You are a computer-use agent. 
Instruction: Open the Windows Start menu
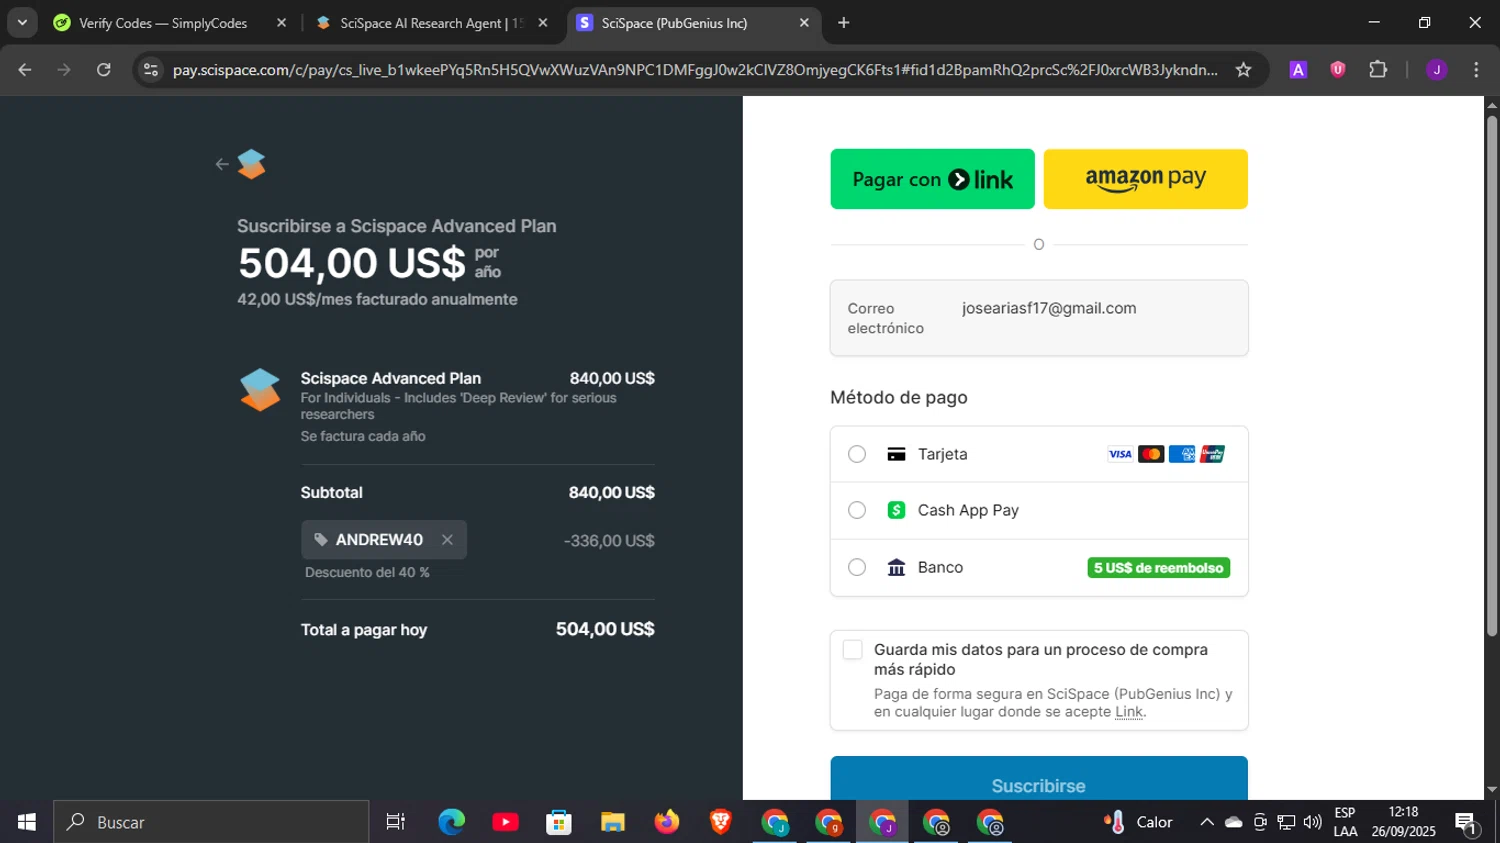(x=26, y=822)
